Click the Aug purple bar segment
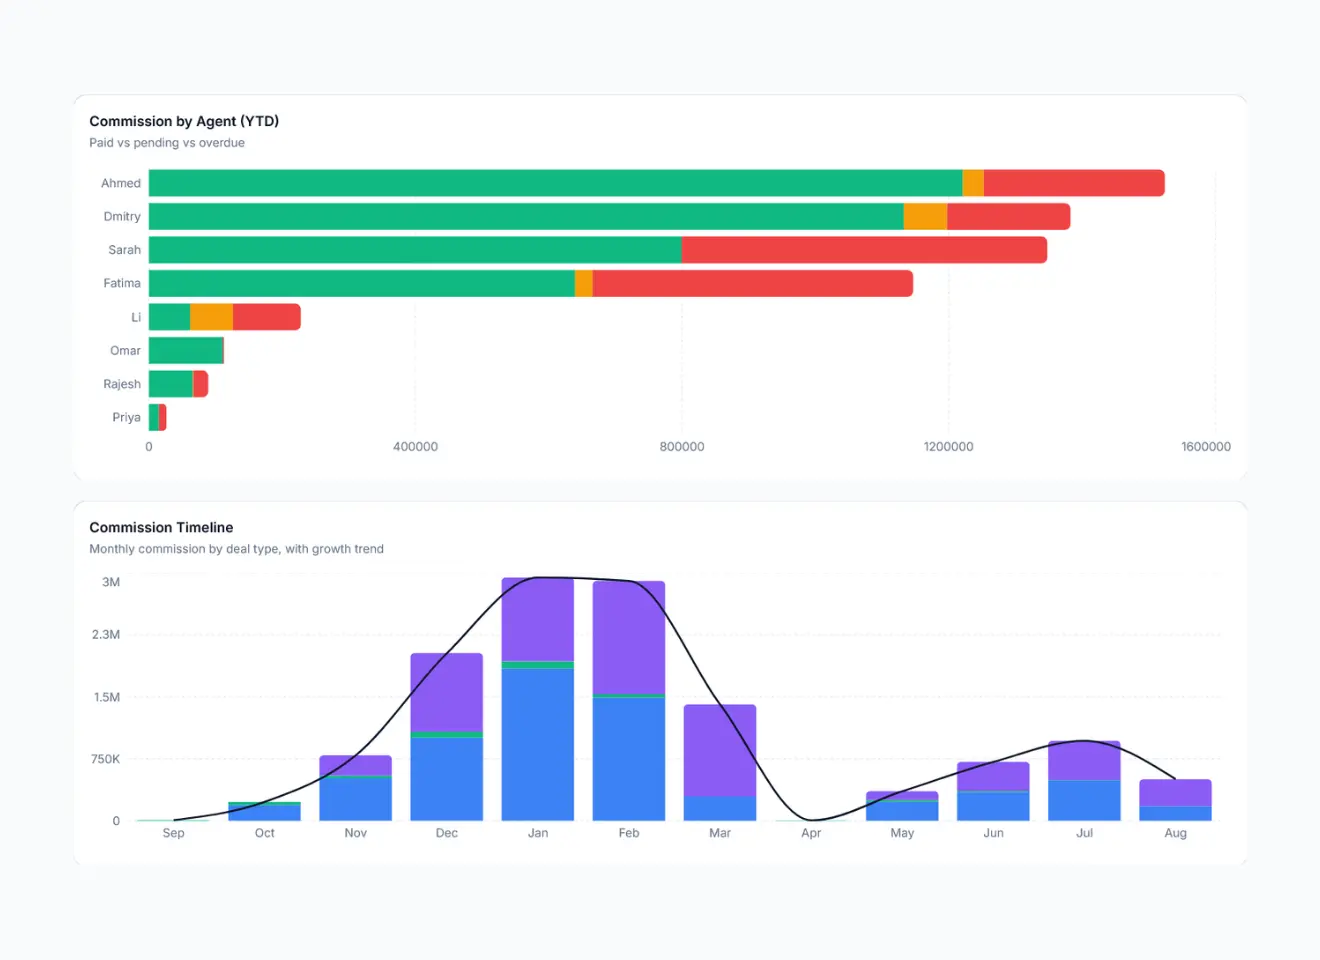Image resolution: width=1320 pixels, height=960 pixels. (1175, 792)
